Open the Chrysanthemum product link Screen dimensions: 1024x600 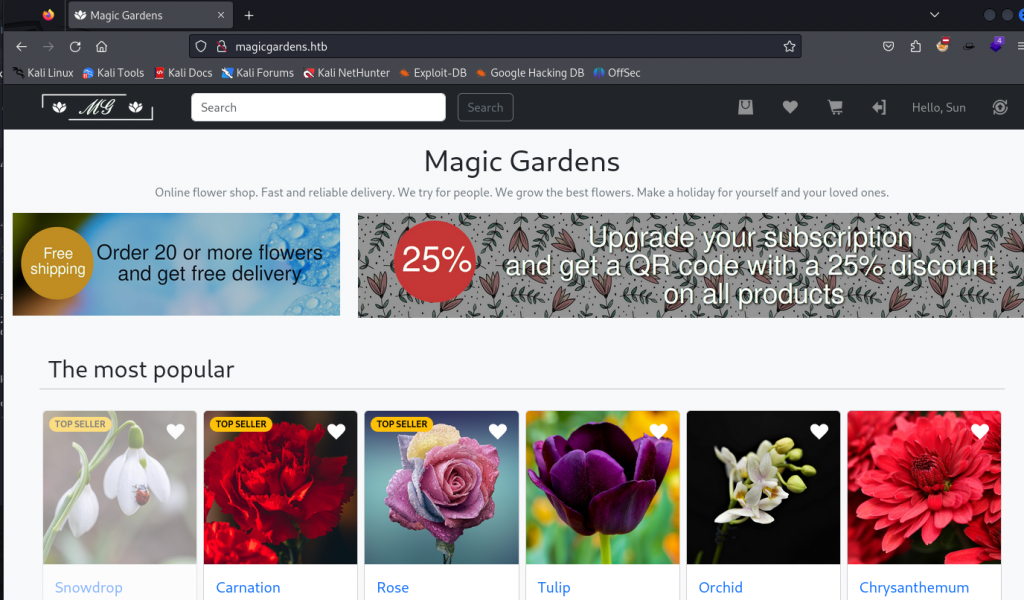pyautogui.click(x=914, y=587)
